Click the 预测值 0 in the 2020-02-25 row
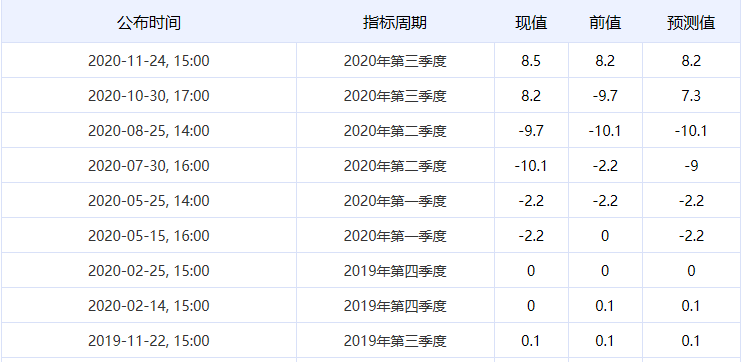Image resolution: width=745 pixels, height=362 pixels. pos(691,271)
